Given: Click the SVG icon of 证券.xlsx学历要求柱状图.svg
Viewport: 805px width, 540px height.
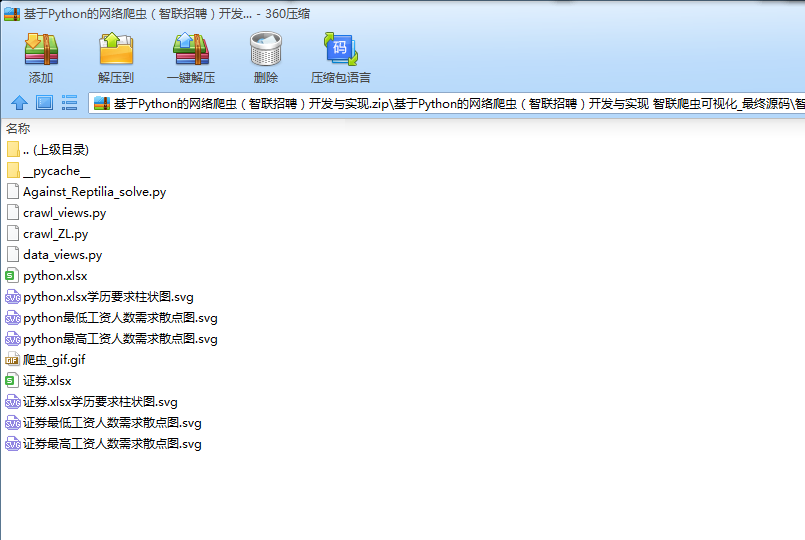Looking at the screenshot, I should (x=12, y=402).
